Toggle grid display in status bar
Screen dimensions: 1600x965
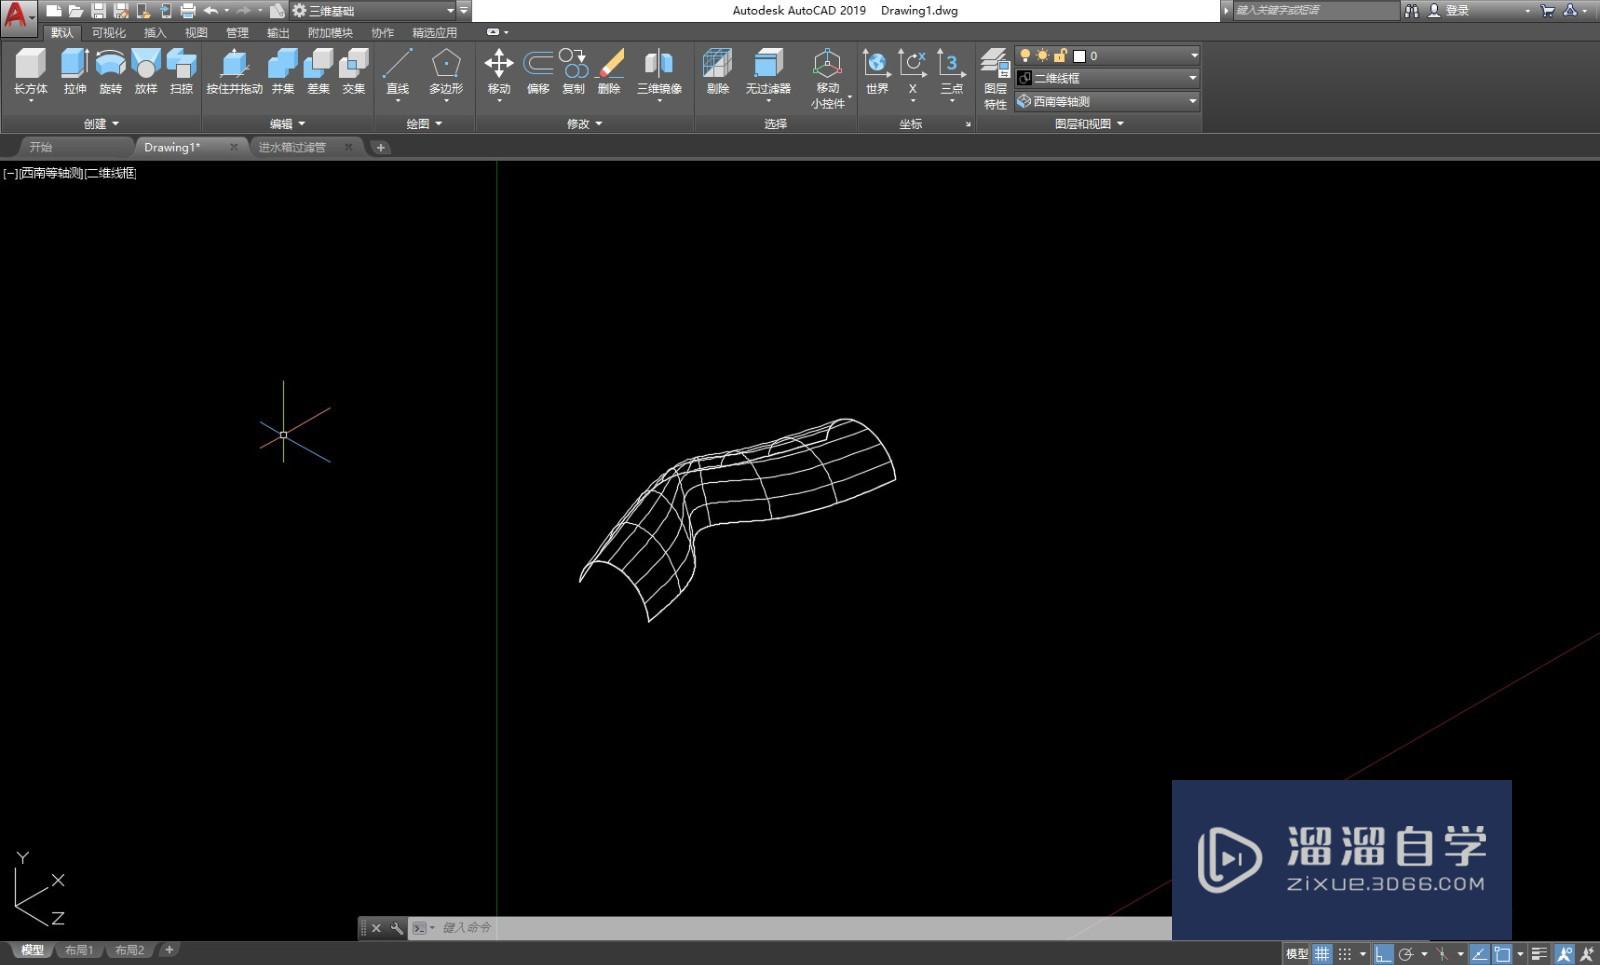pos(1322,954)
